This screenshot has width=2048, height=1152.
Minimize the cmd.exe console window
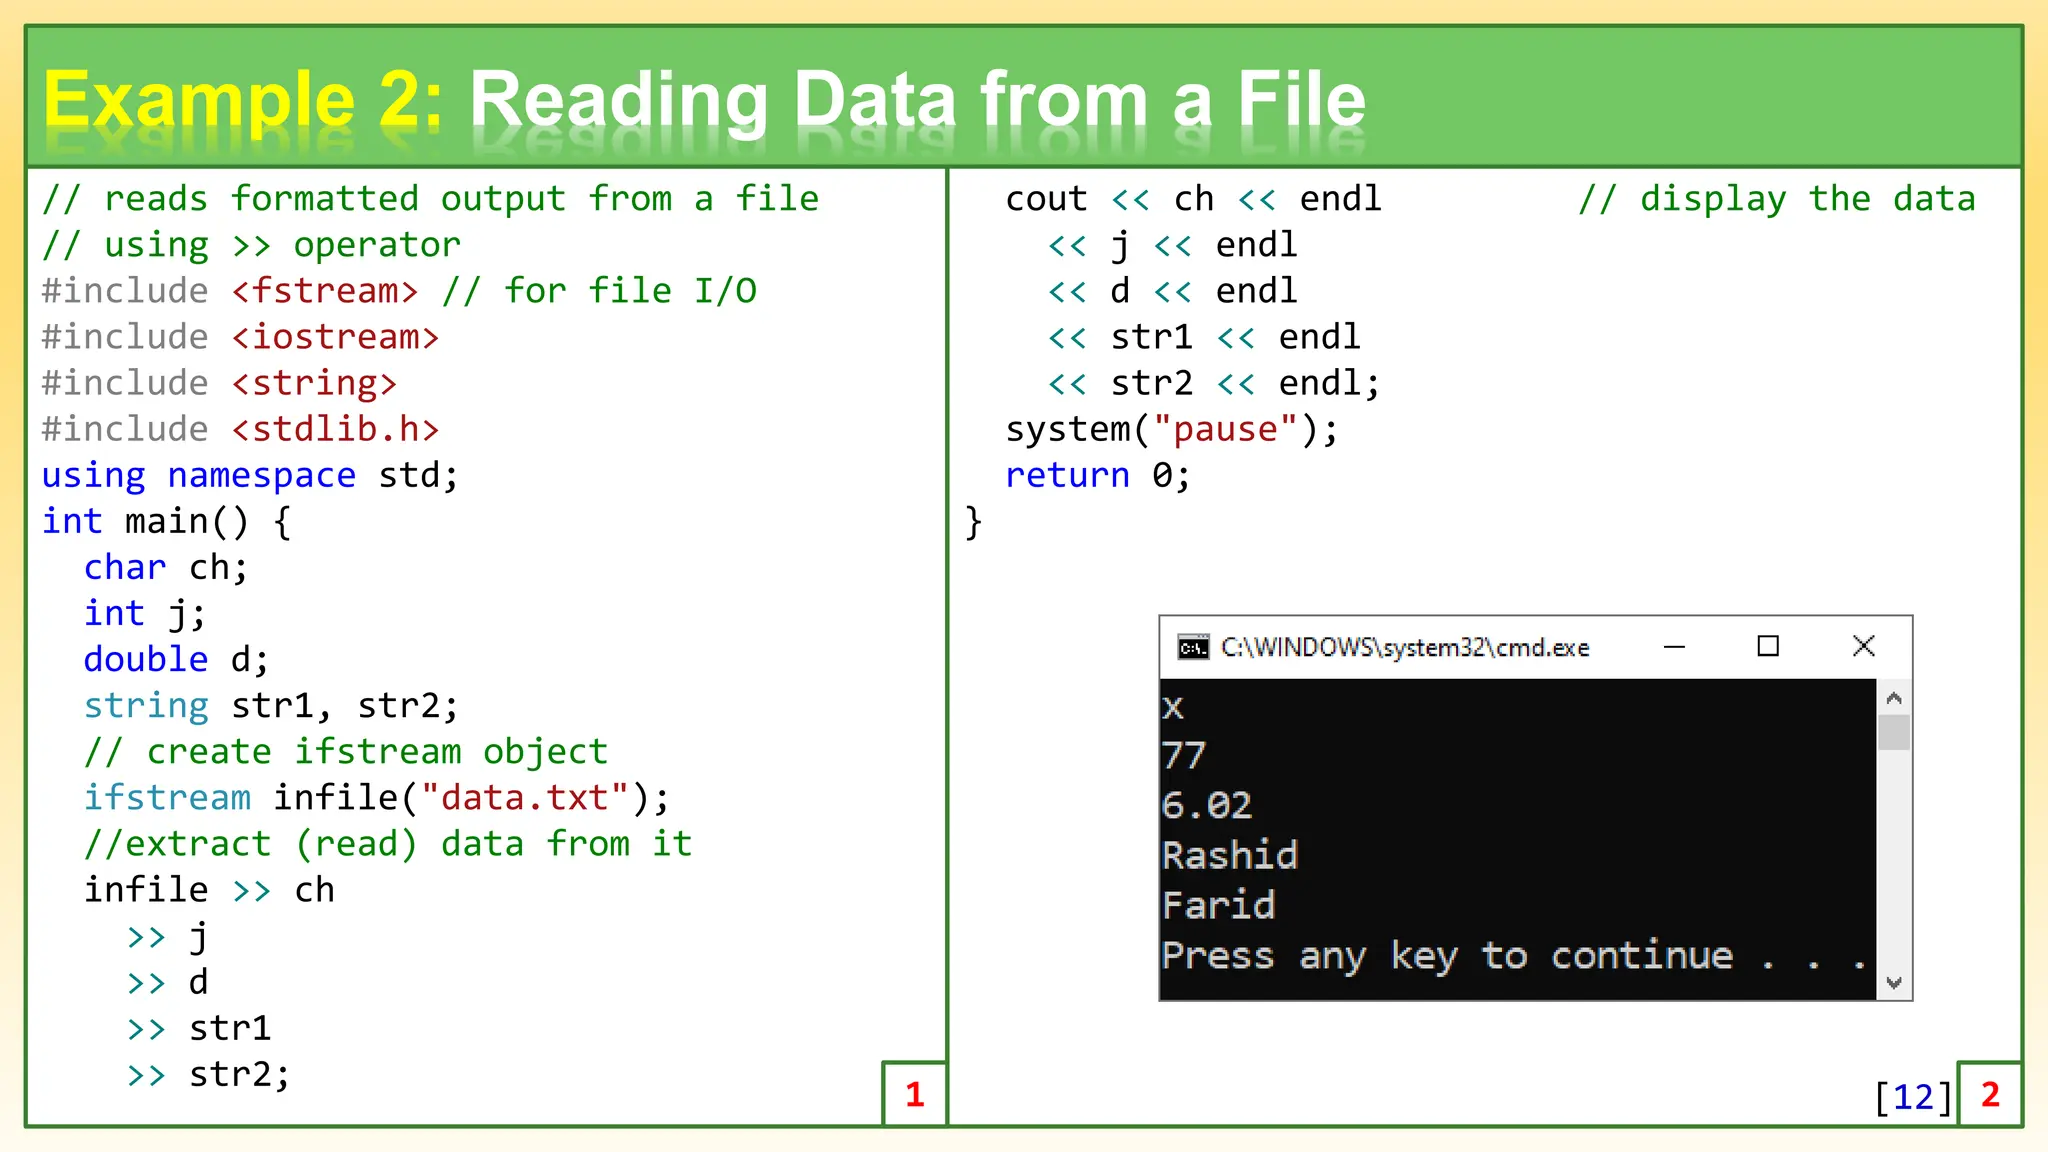coord(1674,647)
